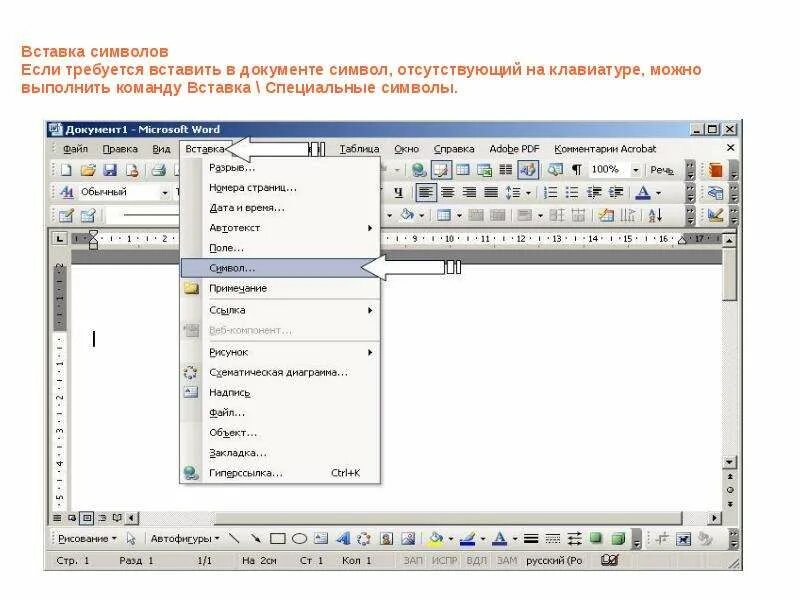Click fill color paint bucket in Drawing toolbar
Image resolution: width=800 pixels, height=600 pixels.
click(x=436, y=538)
